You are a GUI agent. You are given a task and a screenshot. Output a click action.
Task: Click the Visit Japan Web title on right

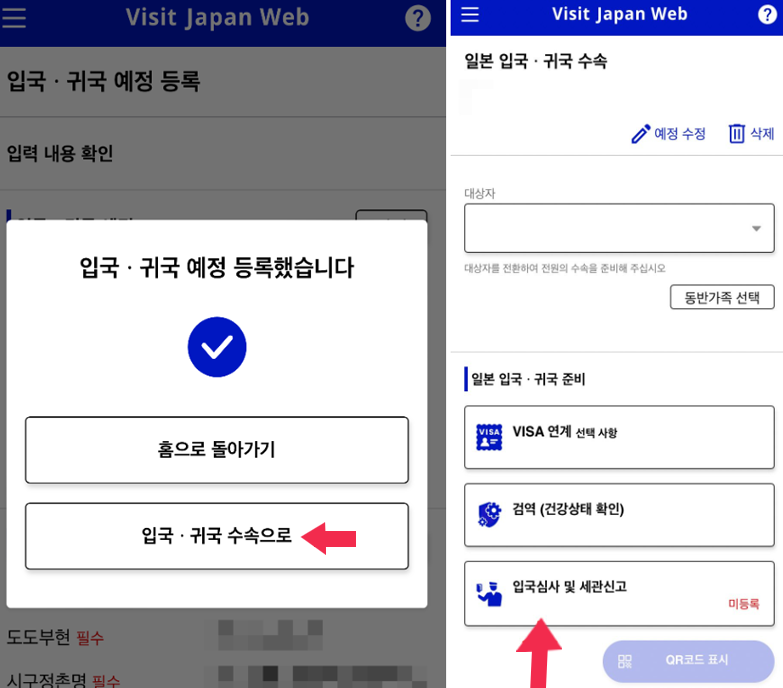619,14
